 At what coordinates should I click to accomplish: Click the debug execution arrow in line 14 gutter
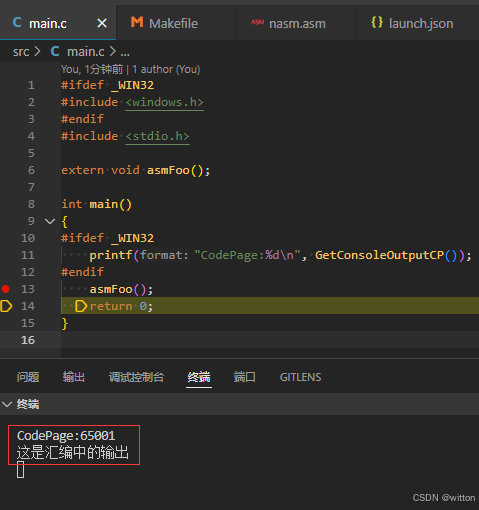[6, 306]
